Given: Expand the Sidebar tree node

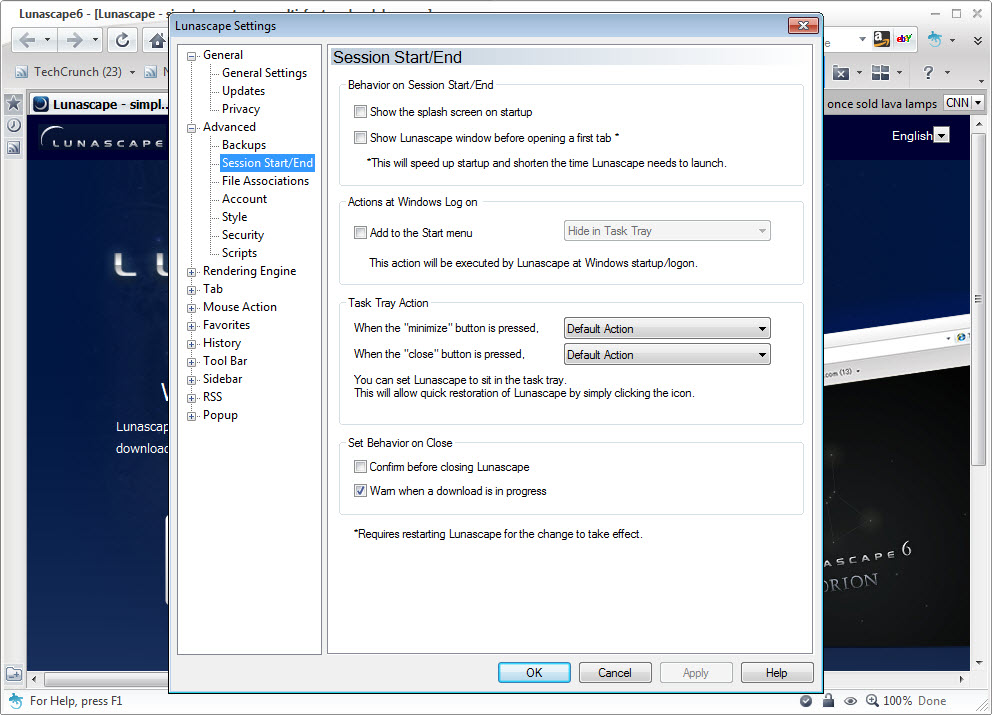Looking at the screenshot, I should [x=191, y=380].
